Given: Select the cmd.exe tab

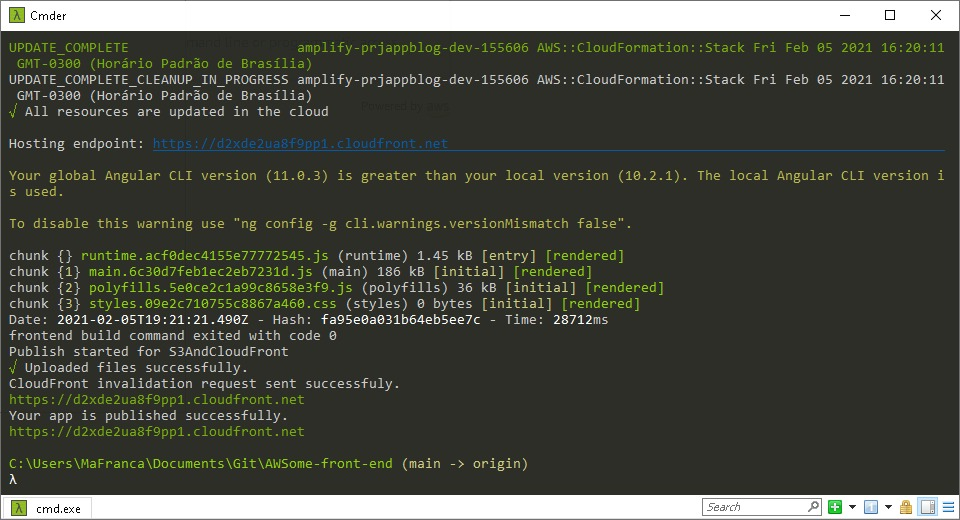Looking at the screenshot, I should click(x=48, y=508).
